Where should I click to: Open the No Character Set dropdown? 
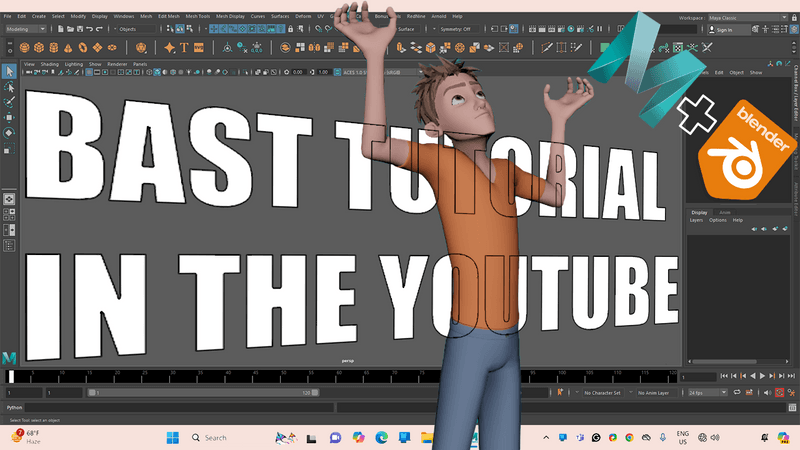pos(602,393)
